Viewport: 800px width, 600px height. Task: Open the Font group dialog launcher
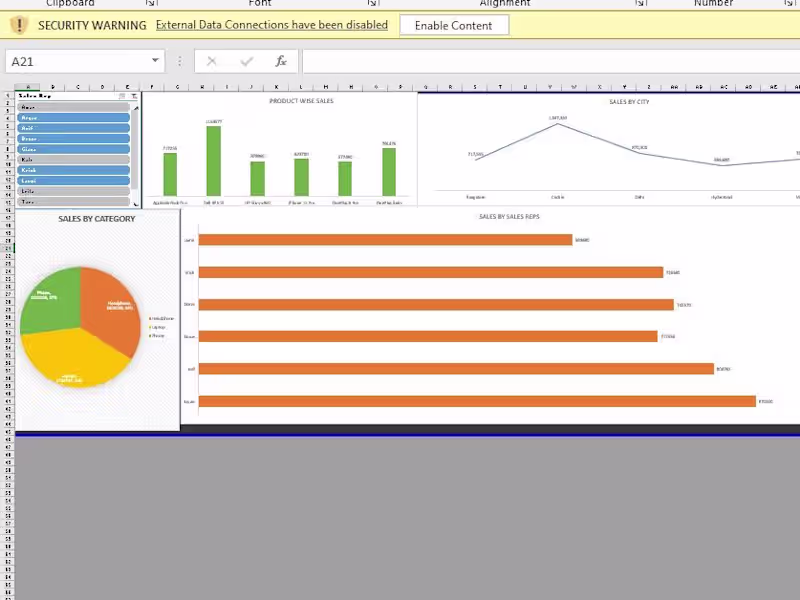[373, 3]
